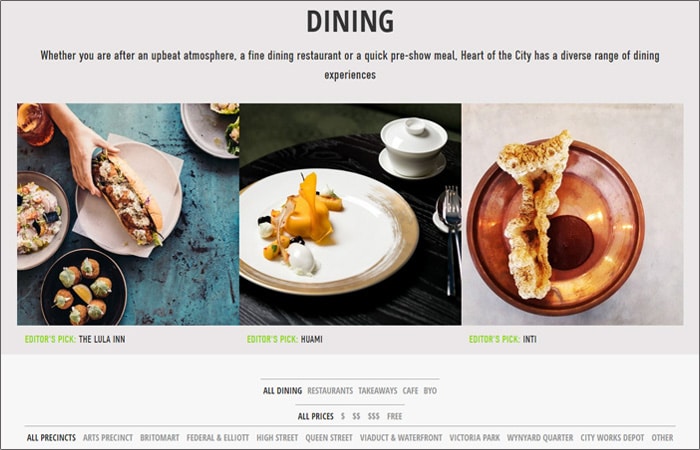Open the Inti copper bowl photo
The height and width of the screenshot is (450, 700).
click(573, 214)
